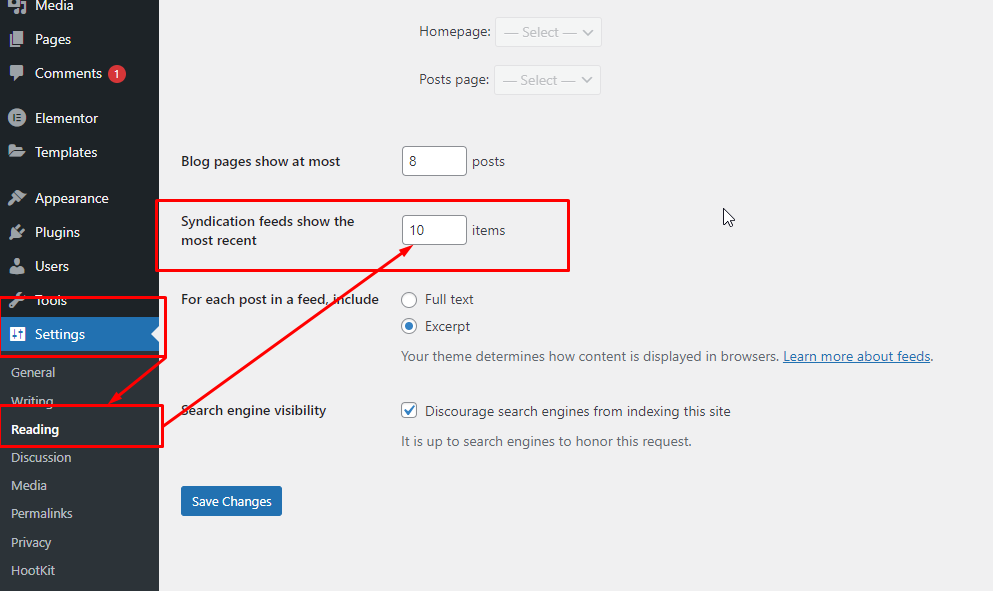Open HootKit settings submenu

click(33, 570)
